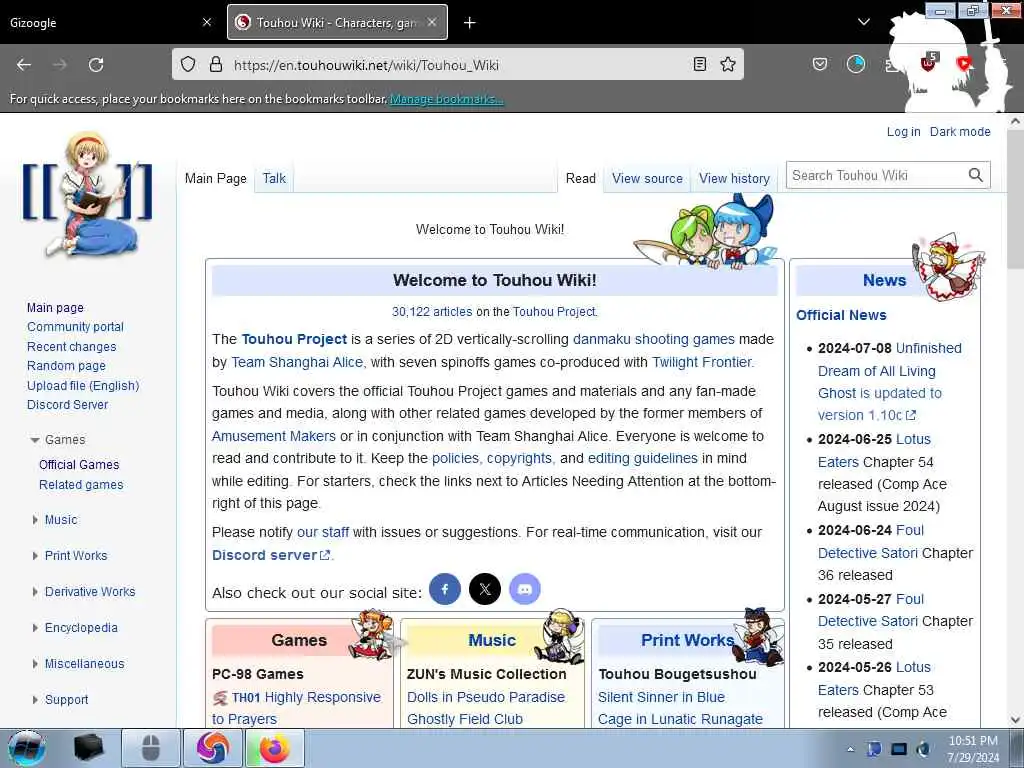
Task: Show site security padlock information
Action: tap(216, 64)
